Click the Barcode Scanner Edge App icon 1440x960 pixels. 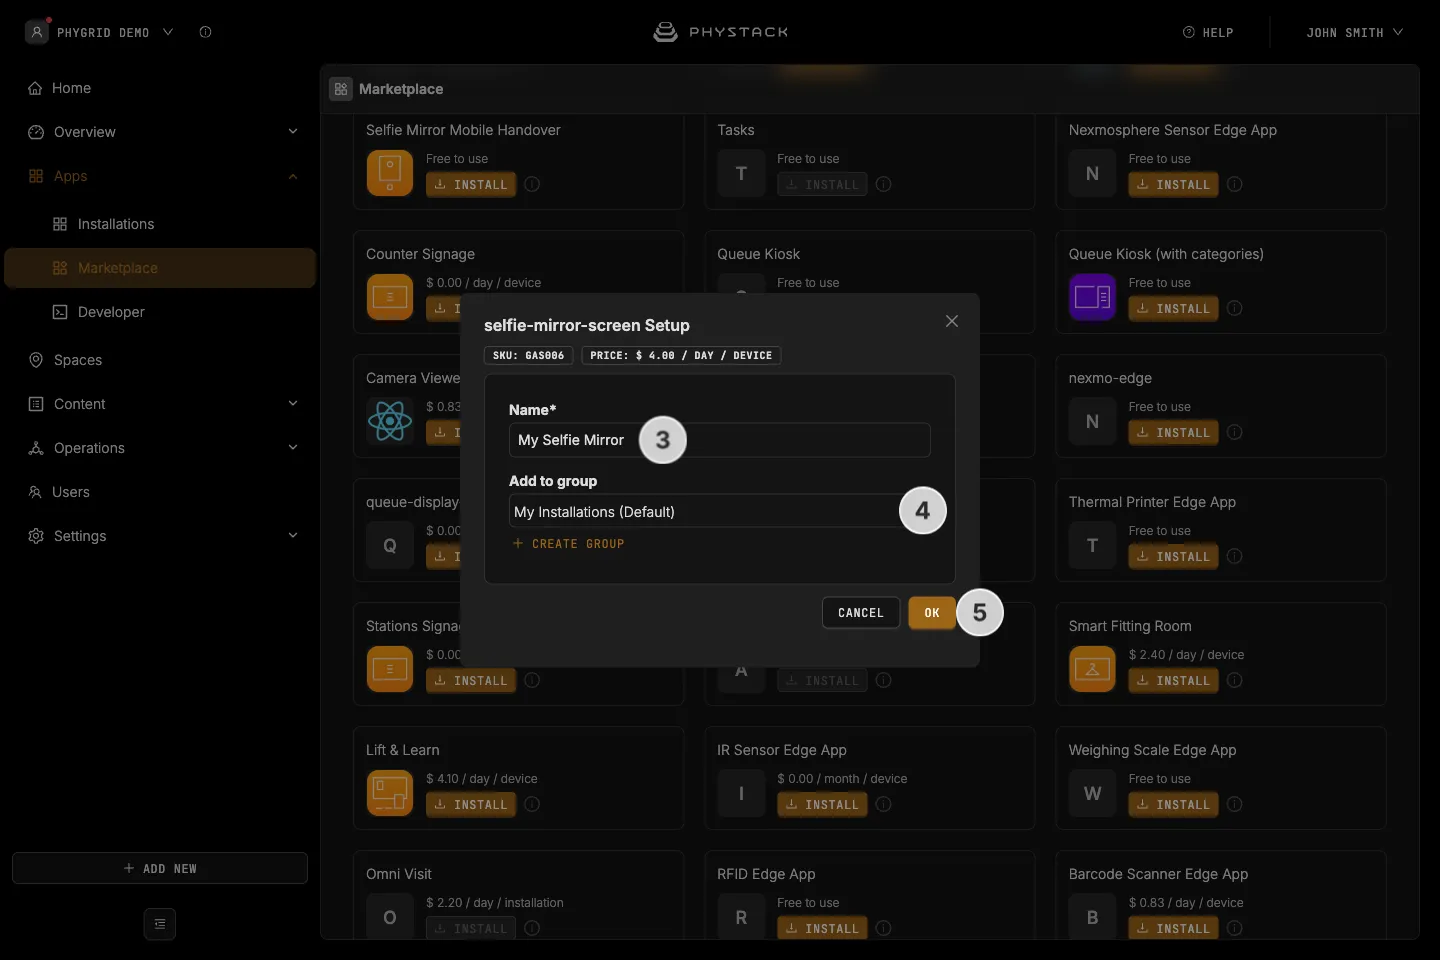tap(1092, 917)
